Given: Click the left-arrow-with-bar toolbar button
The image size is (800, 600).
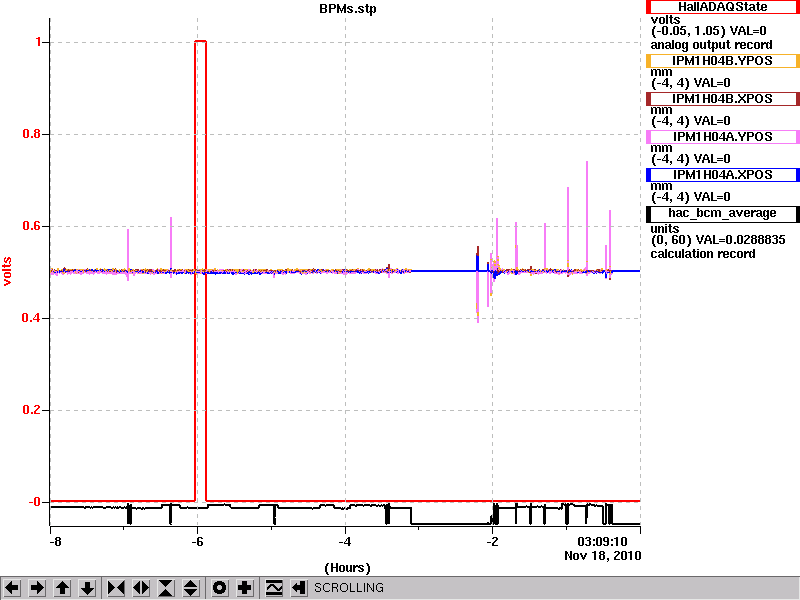Looking at the screenshot, I should click(299, 588).
